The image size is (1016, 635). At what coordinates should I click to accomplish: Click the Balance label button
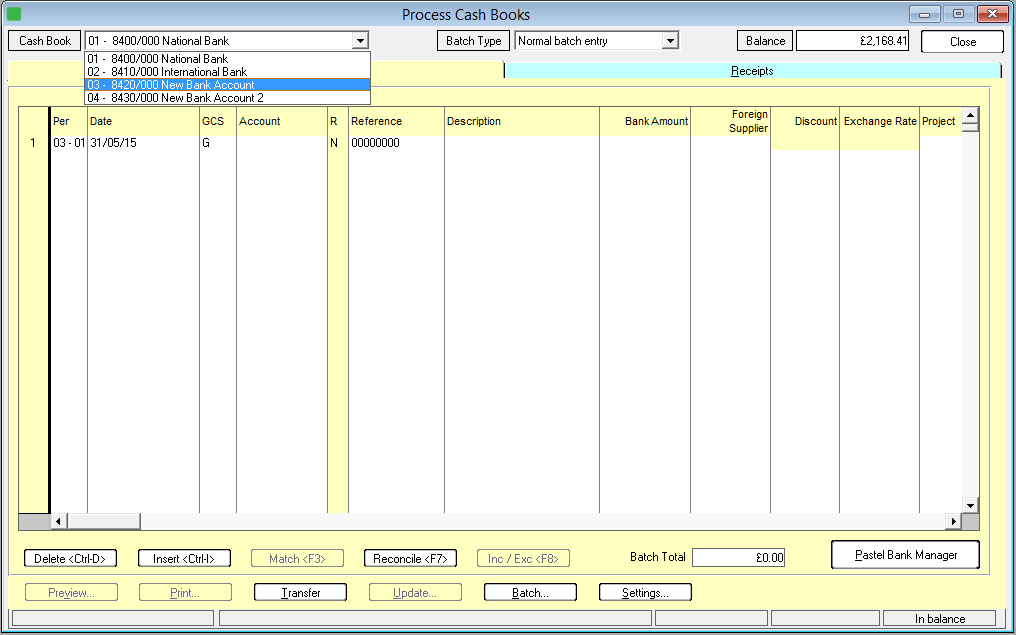pyautogui.click(x=765, y=41)
